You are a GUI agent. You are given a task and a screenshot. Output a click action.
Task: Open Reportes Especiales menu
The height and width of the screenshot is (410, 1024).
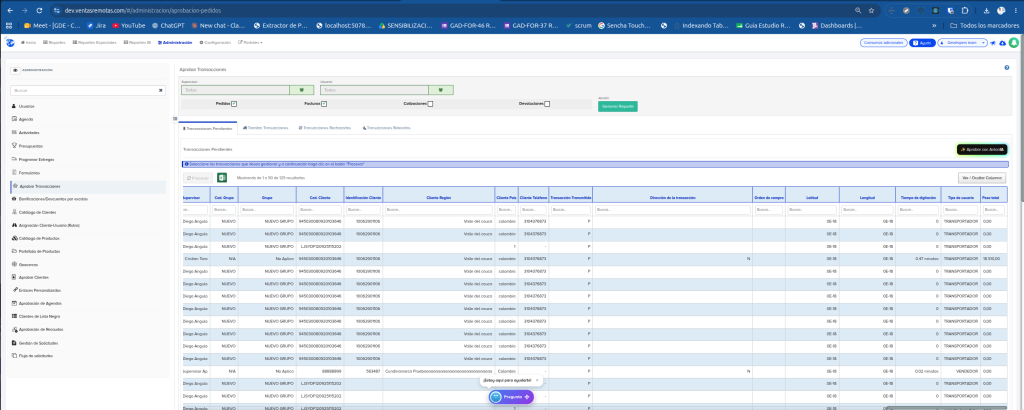tap(94, 42)
